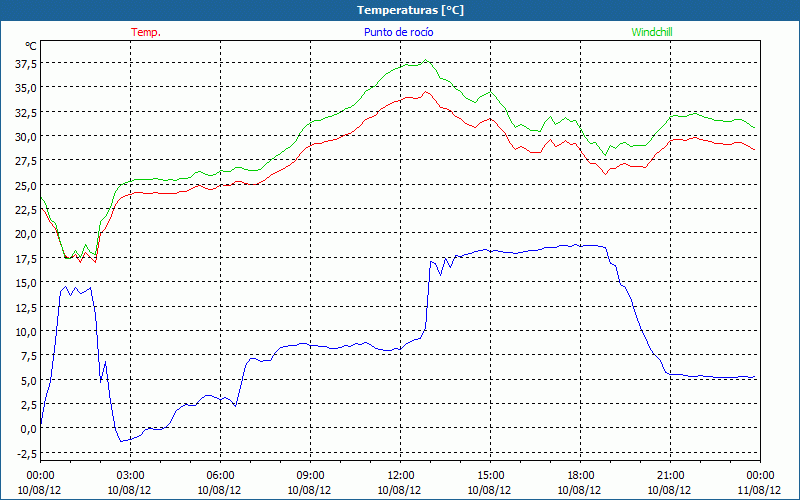The width and height of the screenshot is (800, 500).
Task: Click the 22,5 y-axis value
Action: (x=27, y=210)
